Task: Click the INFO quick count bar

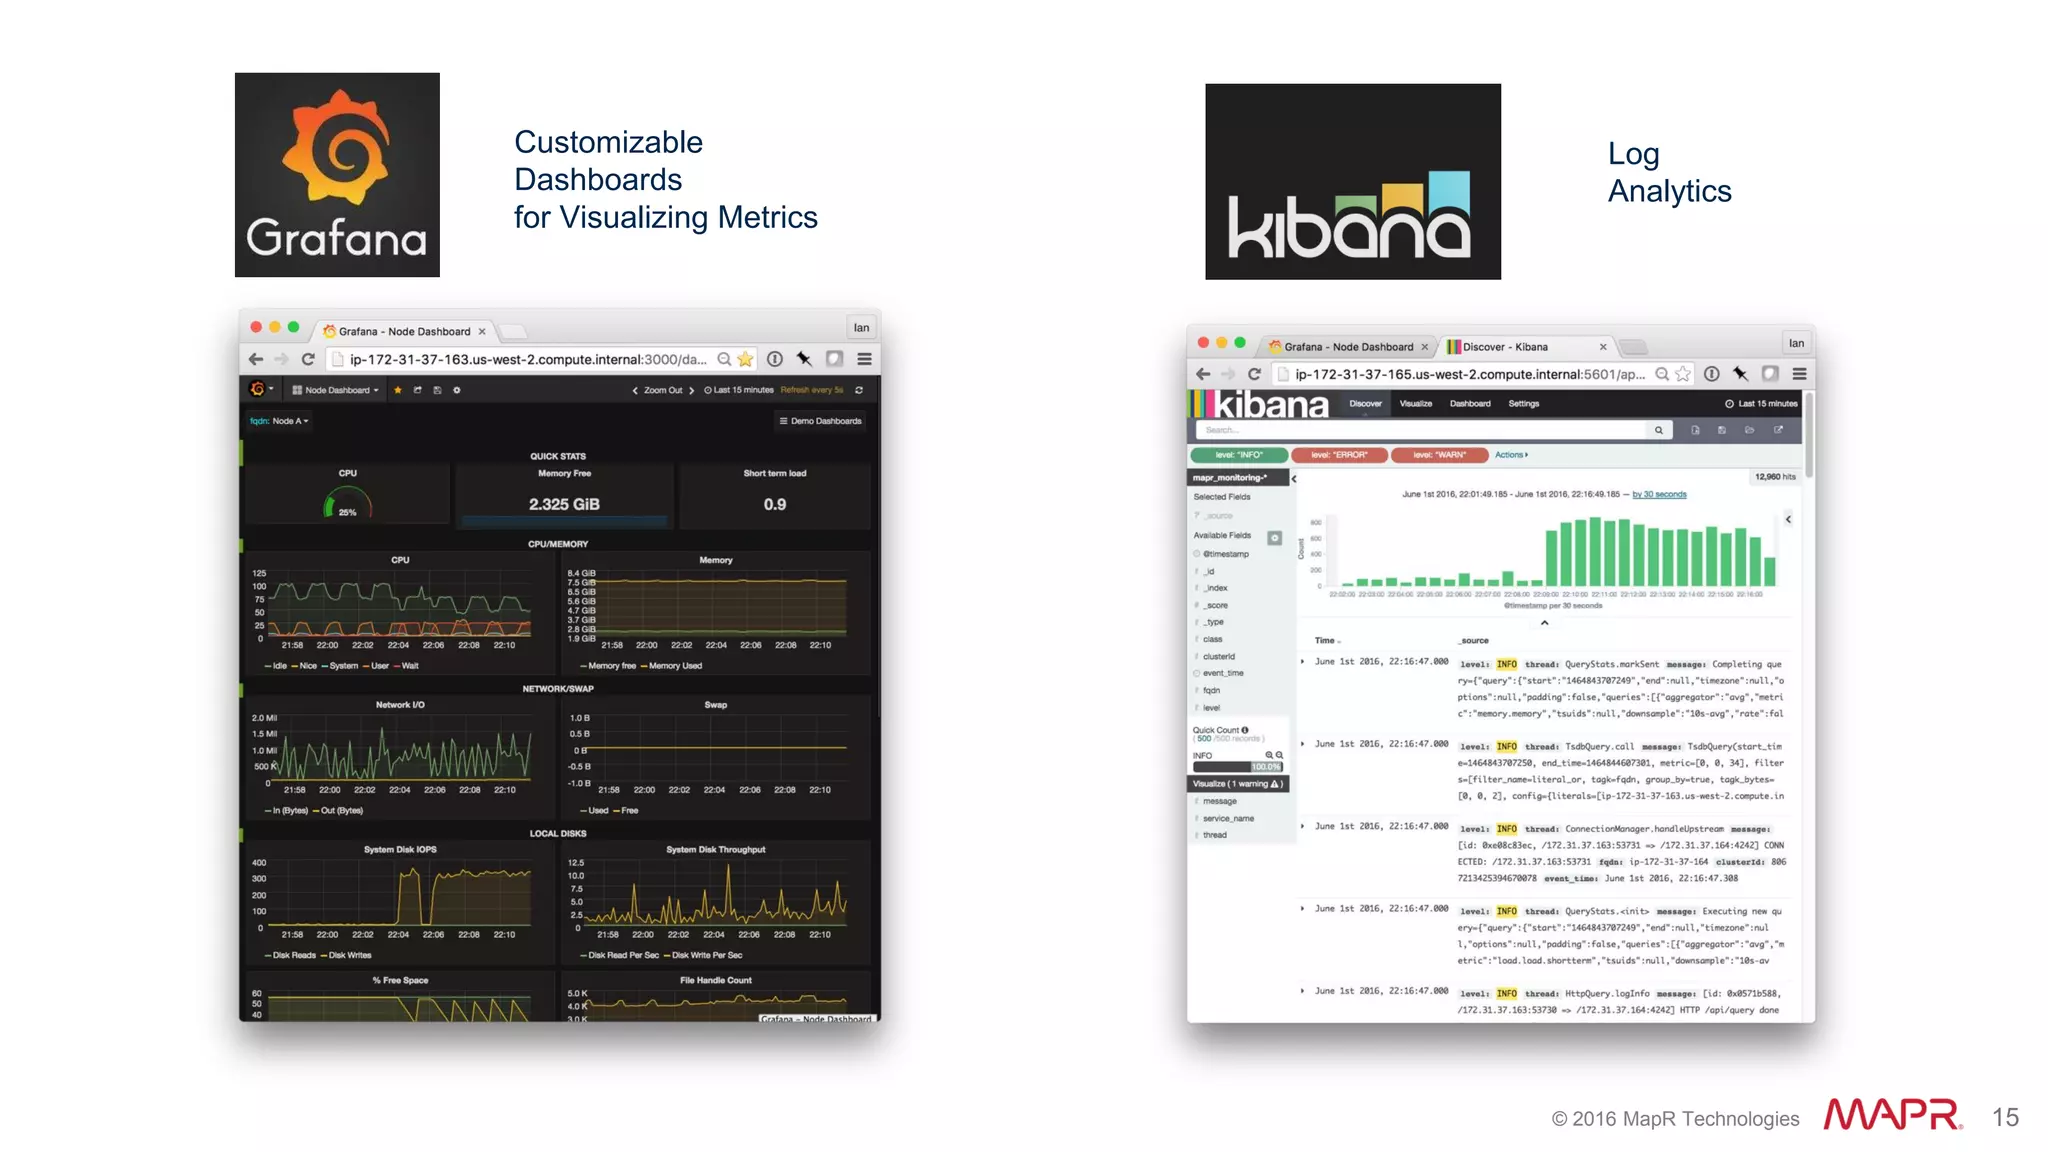Action: coord(1237,767)
